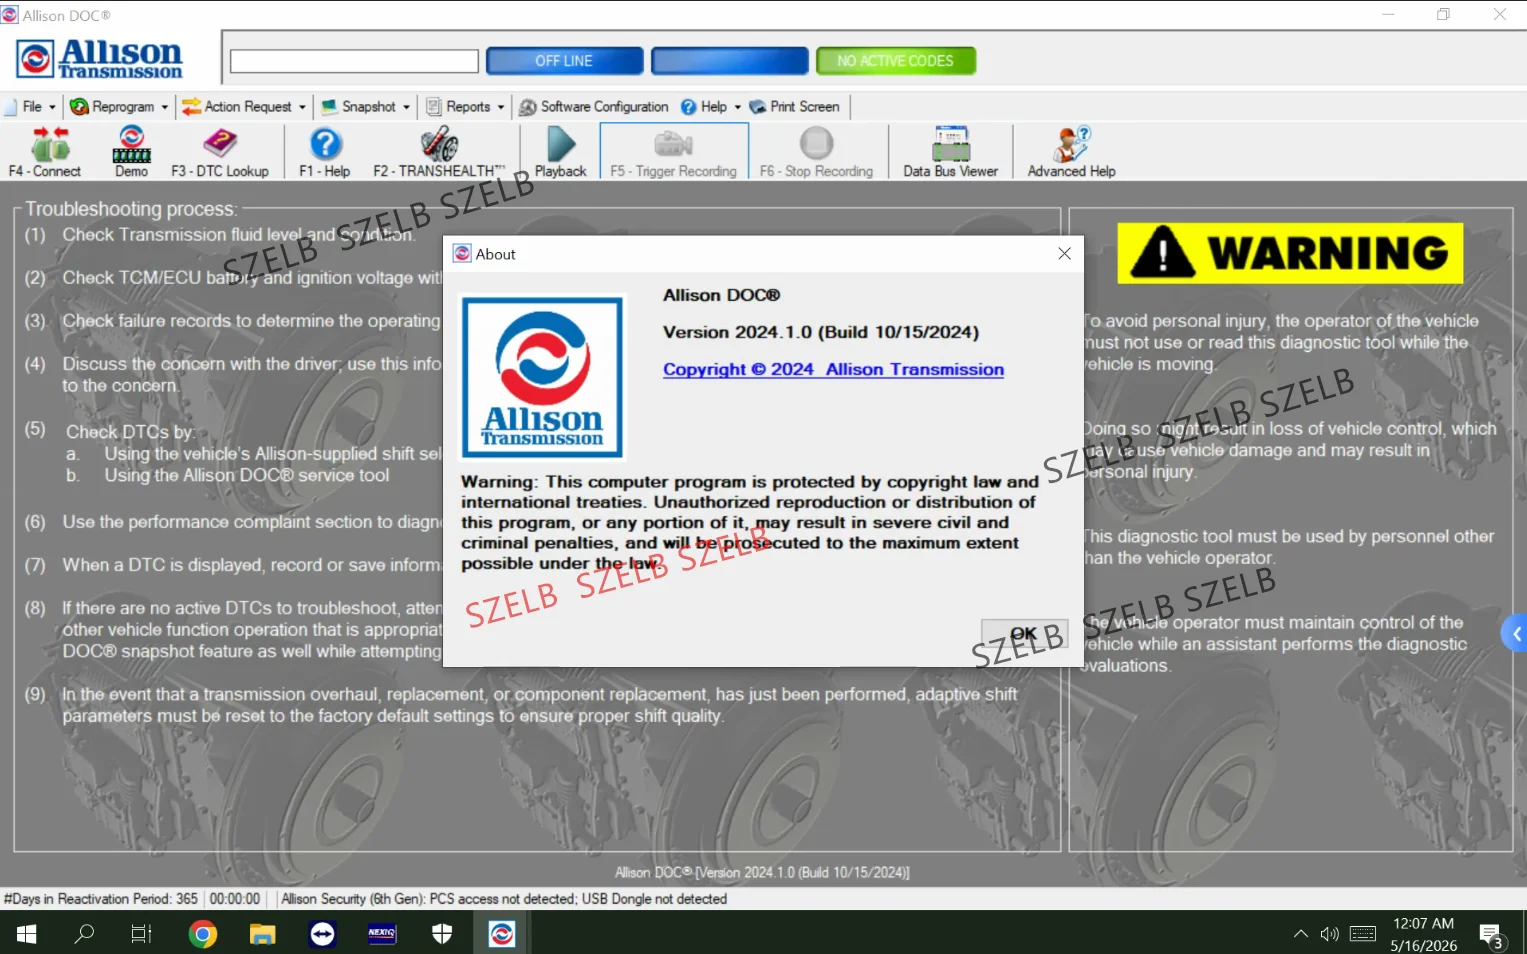The height and width of the screenshot is (954, 1527).
Task: Open the Action Request dropdown
Action: [244, 107]
